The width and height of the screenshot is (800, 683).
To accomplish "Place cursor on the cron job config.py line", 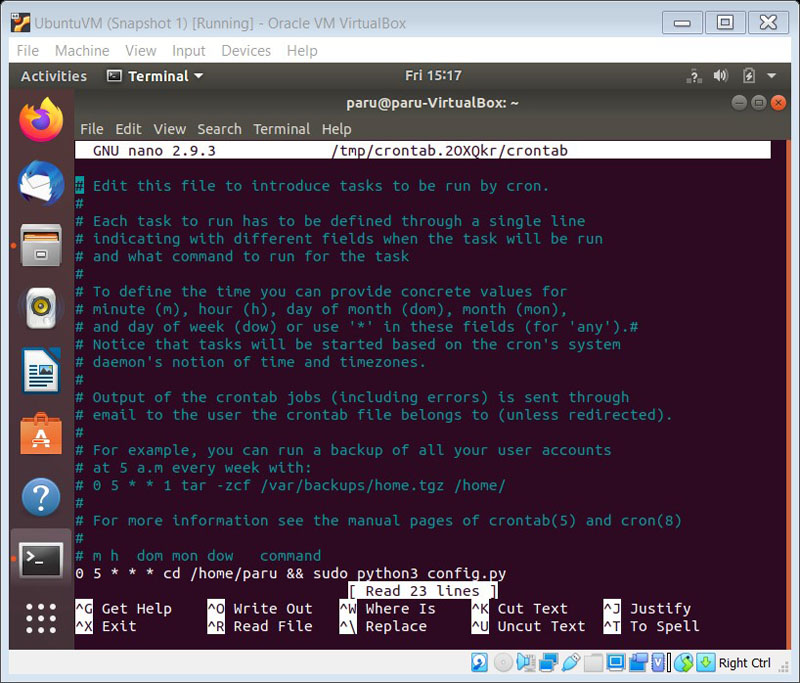I will [x=291, y=573].
